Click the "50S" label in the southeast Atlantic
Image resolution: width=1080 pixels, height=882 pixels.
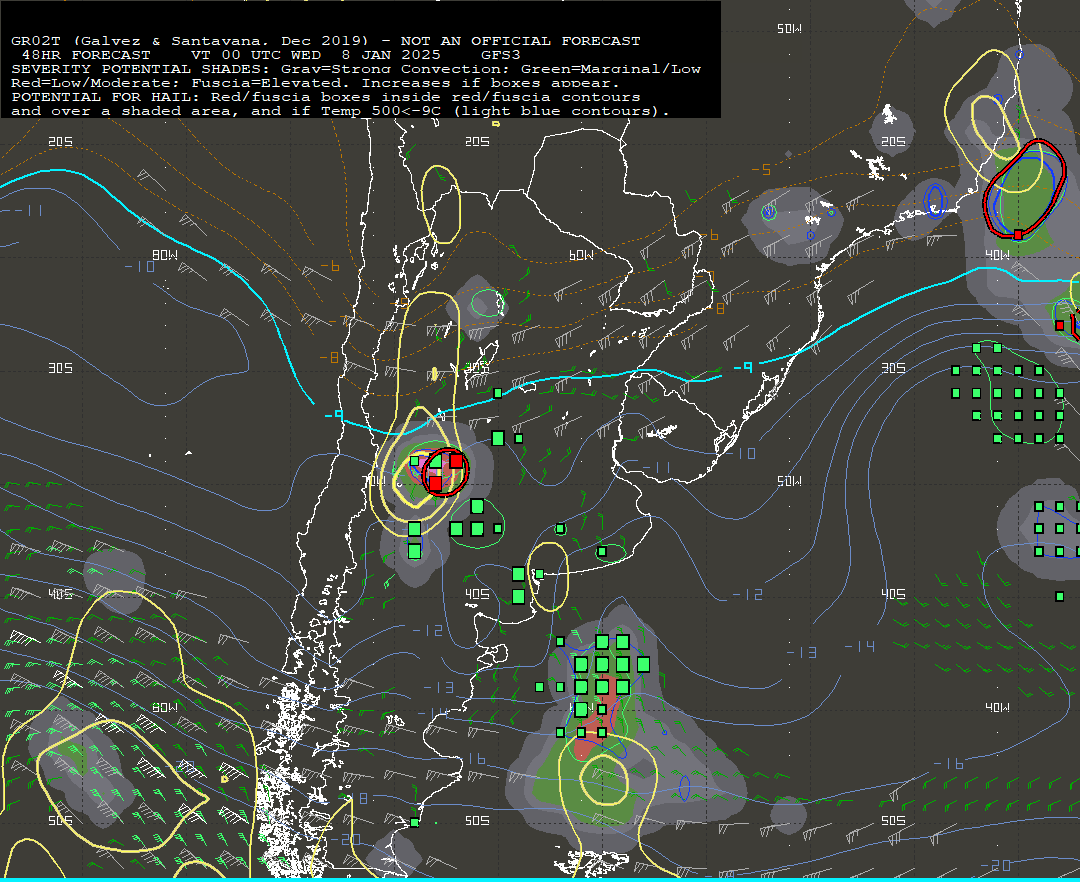pyautogui.click(x=893, y=821)
